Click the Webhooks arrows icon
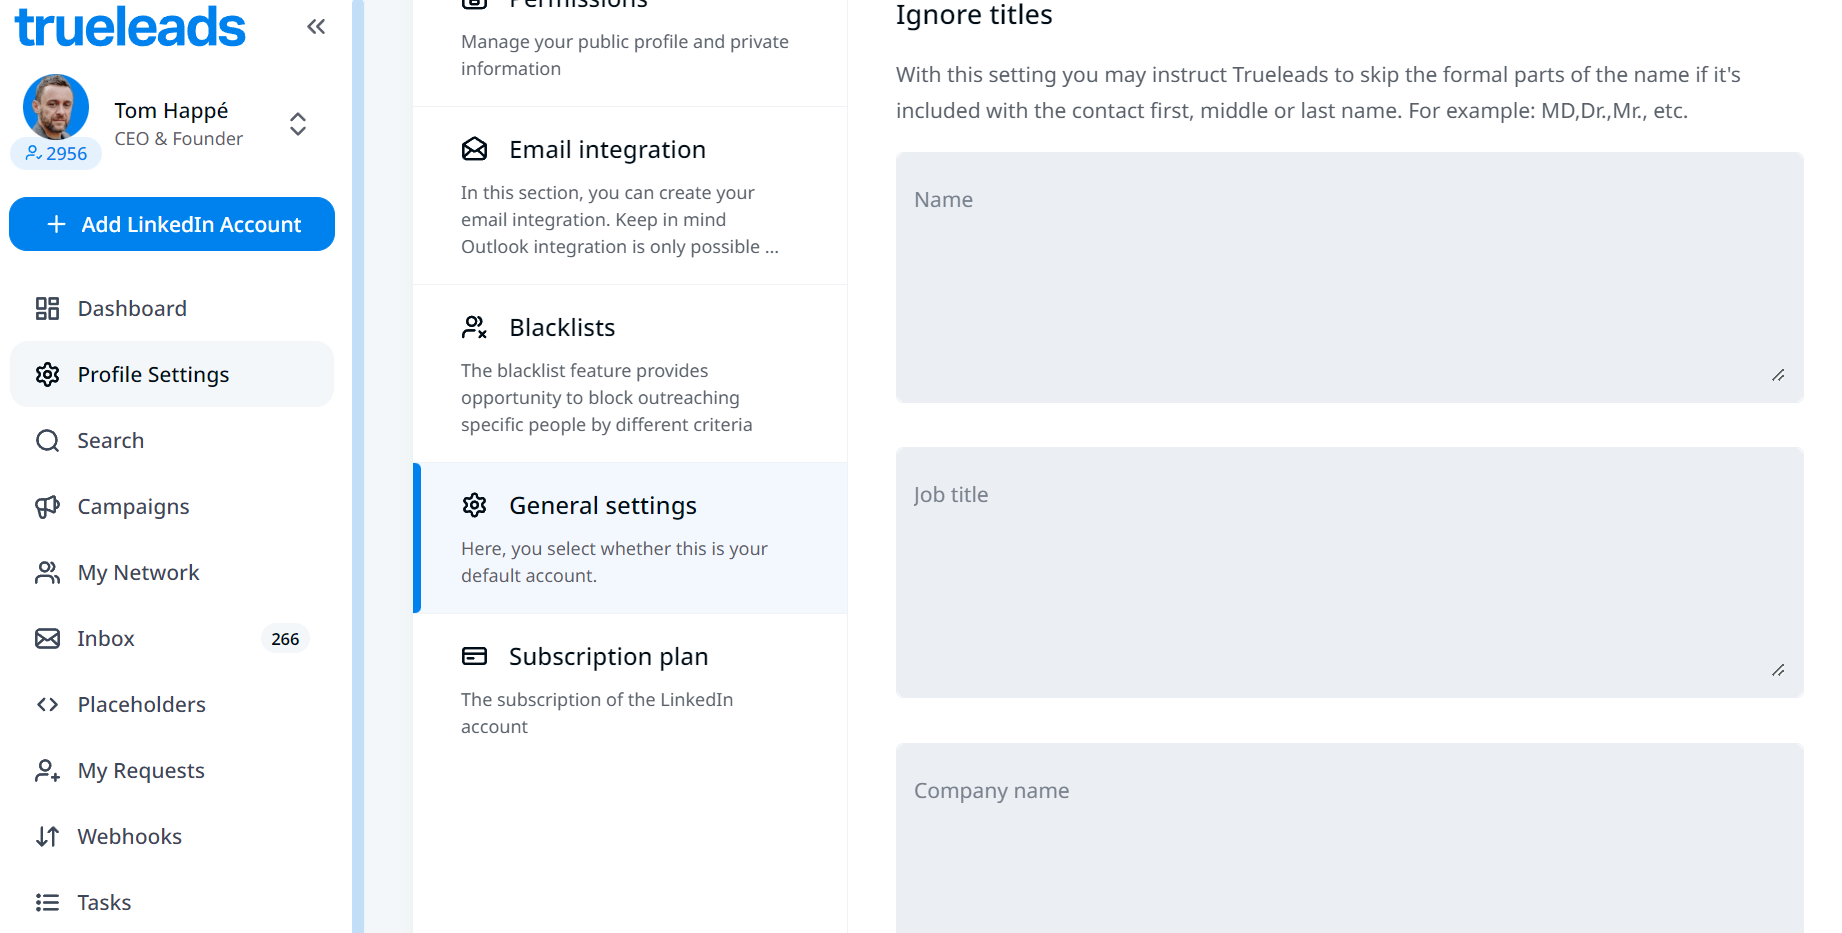Image resolution: width=1842 pixels, height=933 pixels. coord(47,837)
